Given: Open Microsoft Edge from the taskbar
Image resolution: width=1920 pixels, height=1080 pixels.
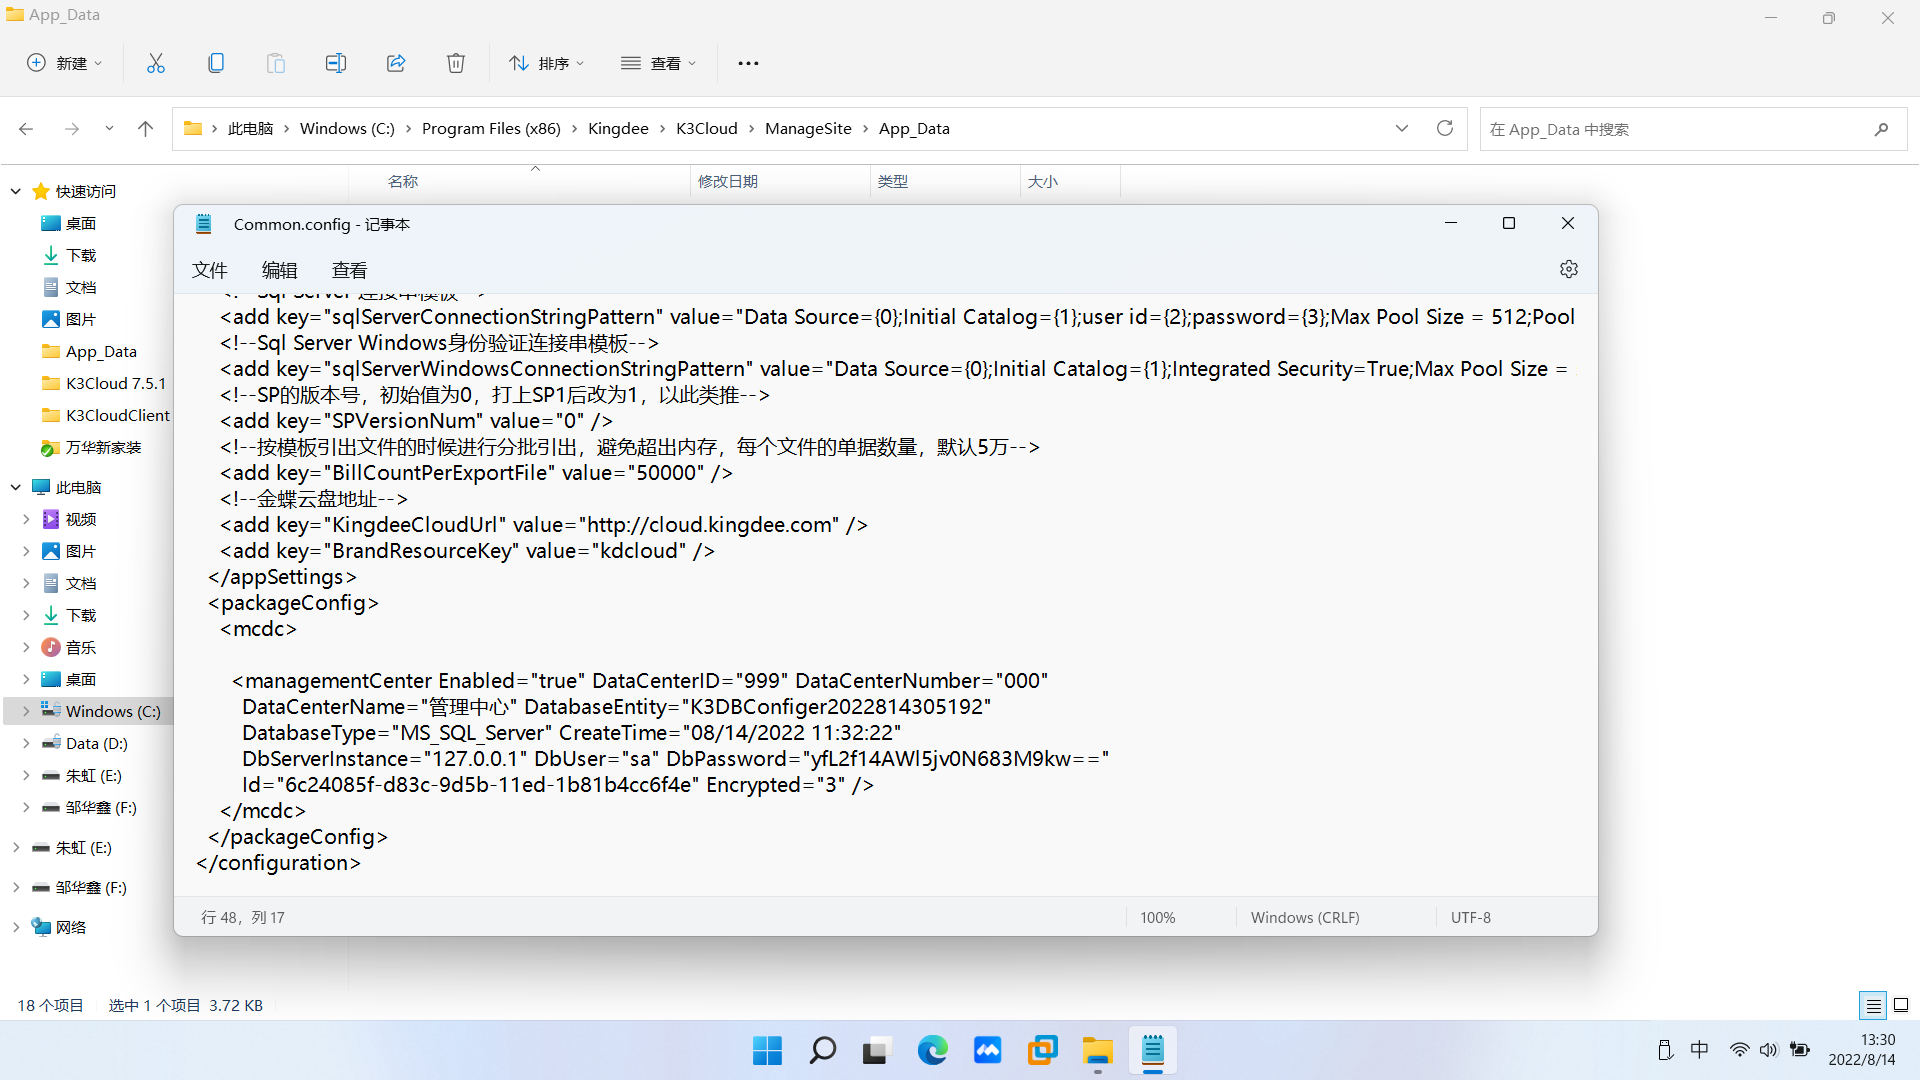Looking at the screenshot, I should click(932, 1050).
